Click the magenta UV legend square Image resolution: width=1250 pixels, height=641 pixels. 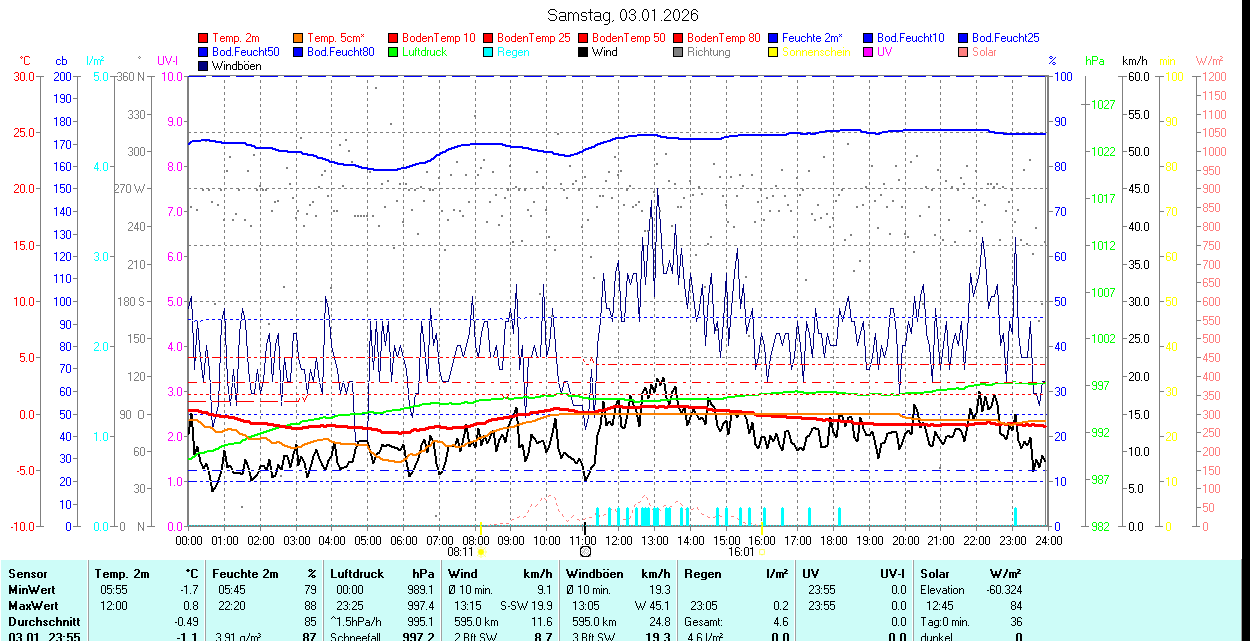[869, 52]
